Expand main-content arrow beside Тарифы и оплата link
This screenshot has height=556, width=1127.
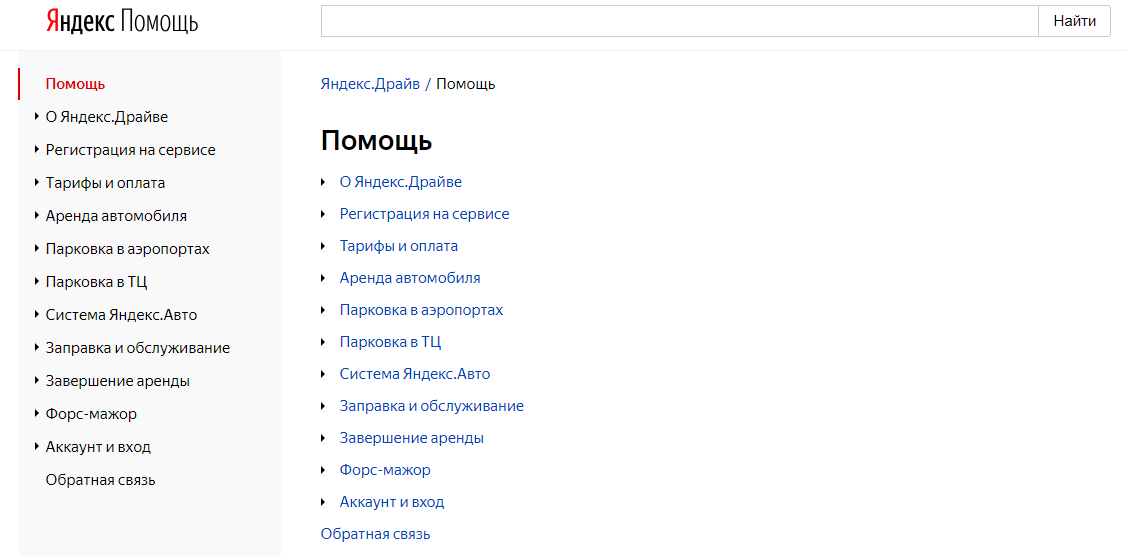(x=324, y=246)
